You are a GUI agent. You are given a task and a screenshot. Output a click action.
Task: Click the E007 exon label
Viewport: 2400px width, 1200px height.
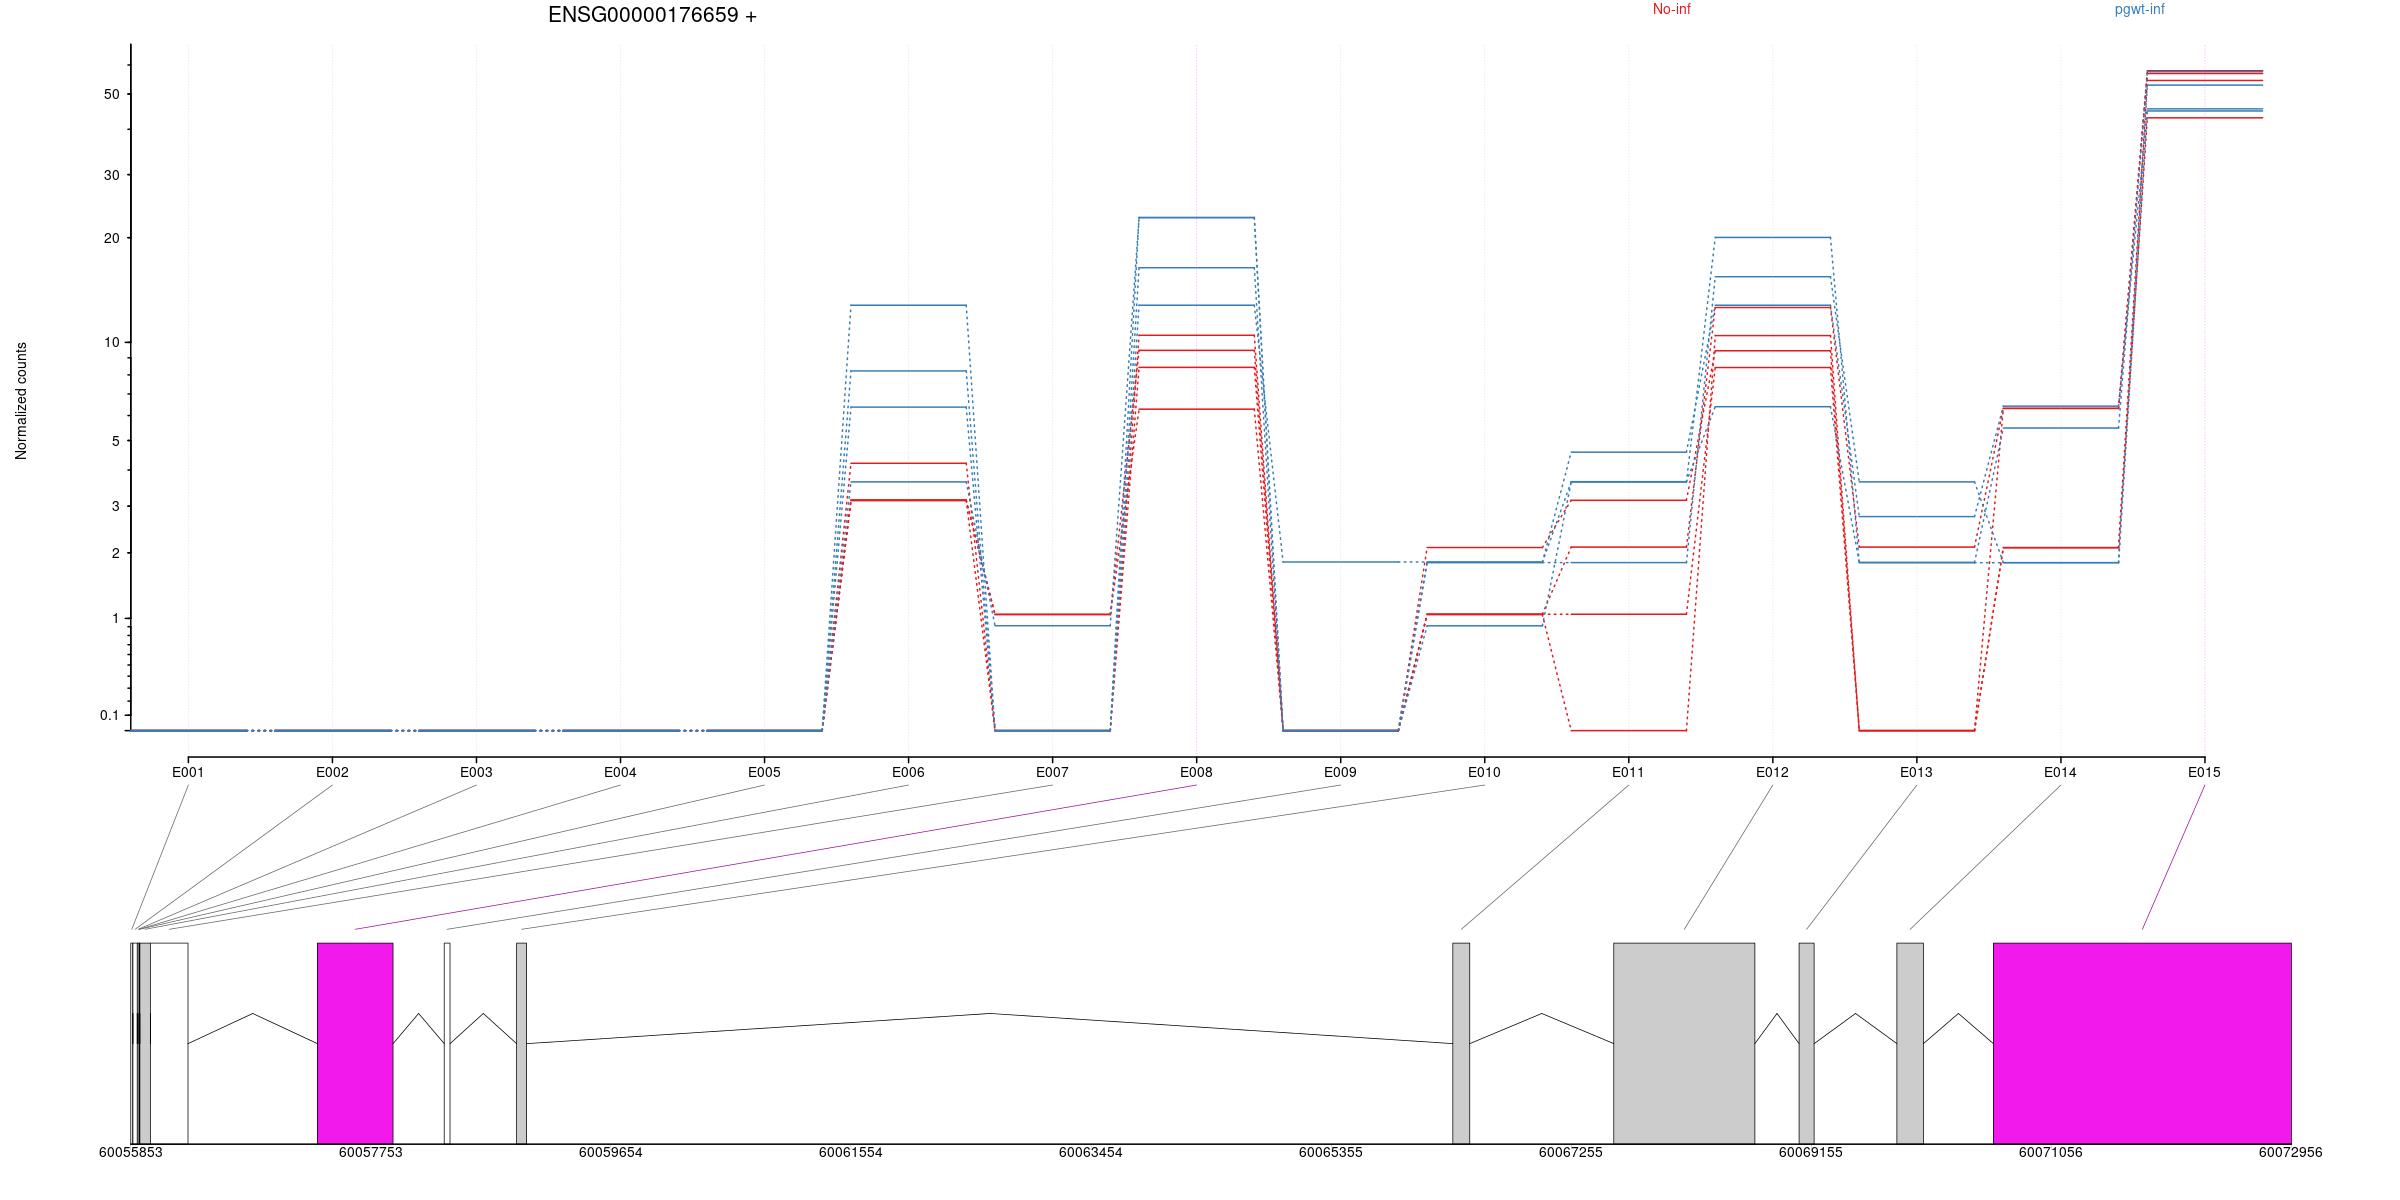[1052, 772]
